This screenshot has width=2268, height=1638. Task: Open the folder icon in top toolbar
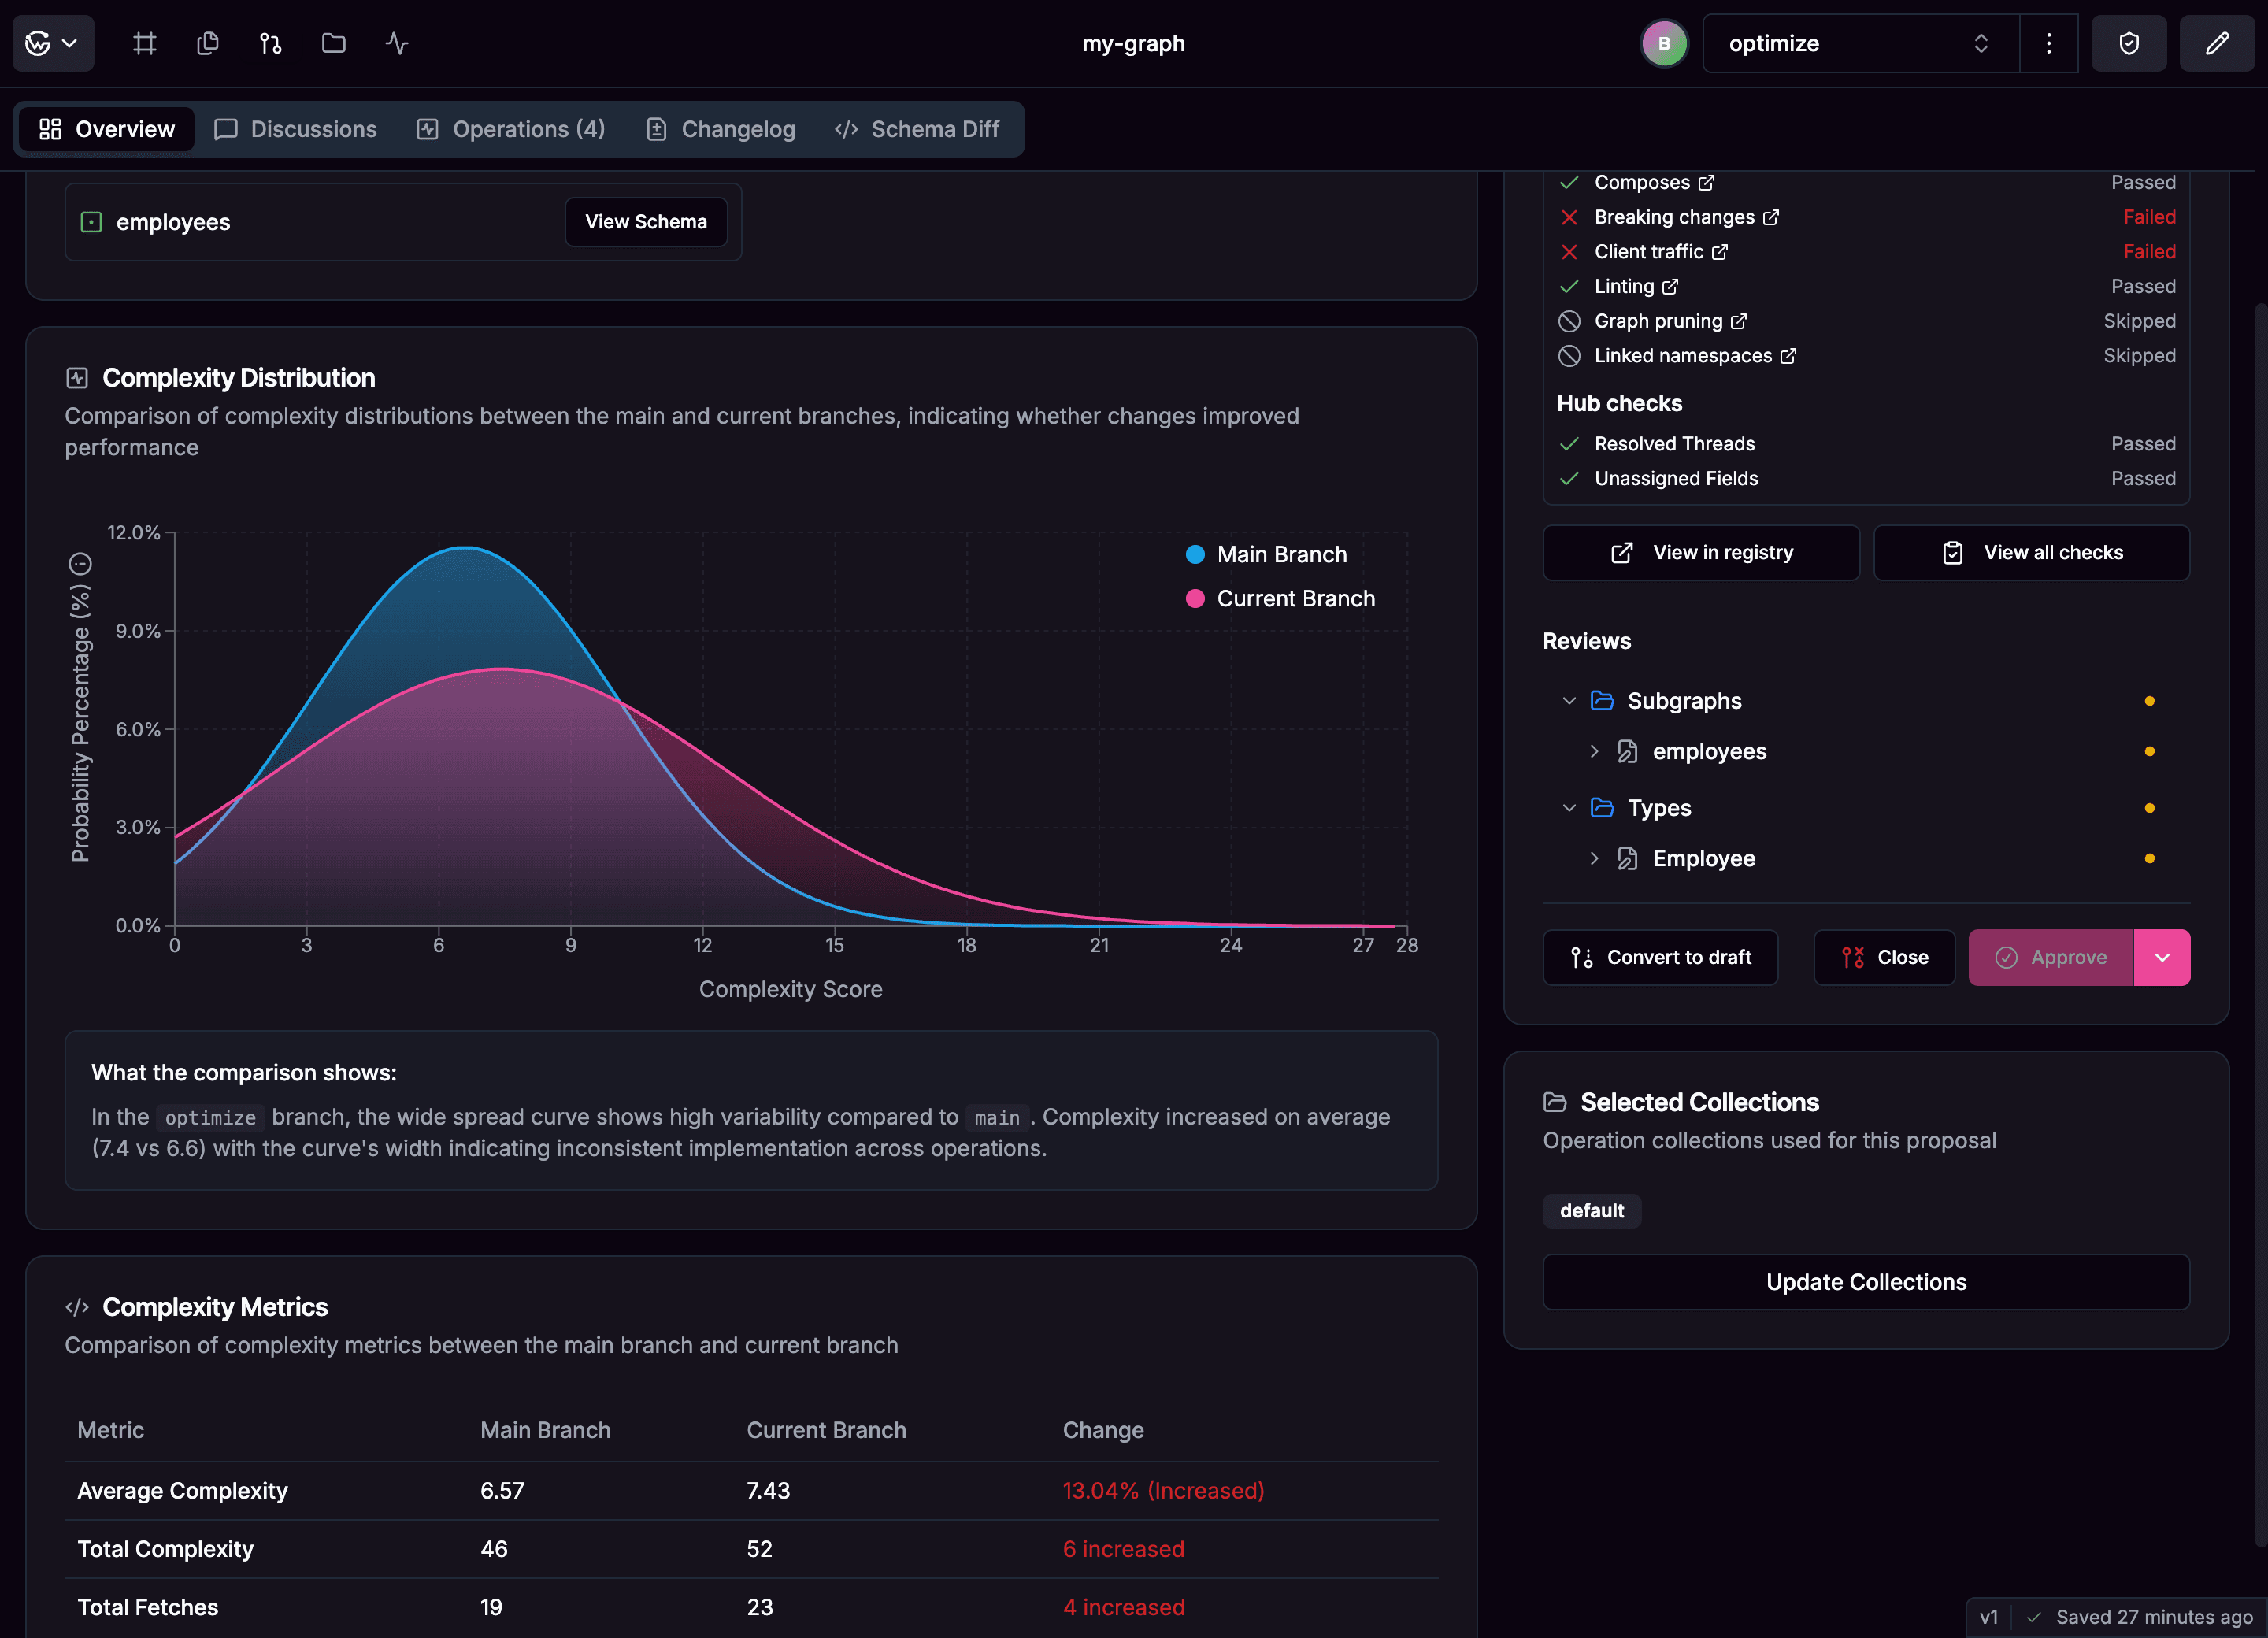[x=334, y=43]
